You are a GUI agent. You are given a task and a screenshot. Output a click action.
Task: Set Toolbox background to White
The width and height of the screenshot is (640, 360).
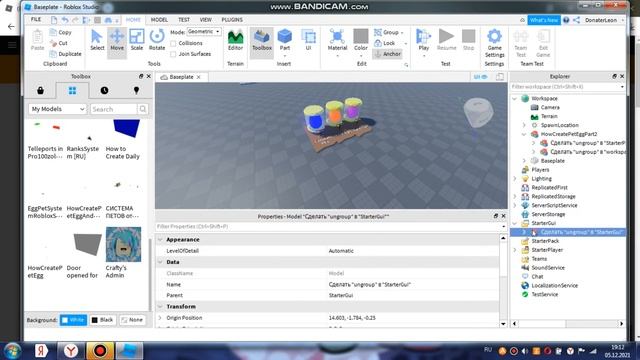pyautogui.click(x=73, y=320)
